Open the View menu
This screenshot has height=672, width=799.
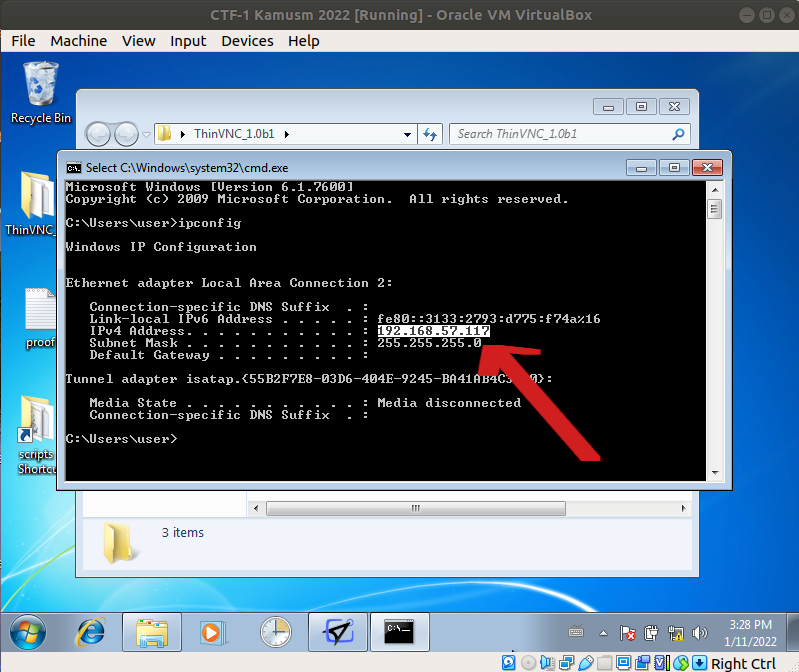139,41
